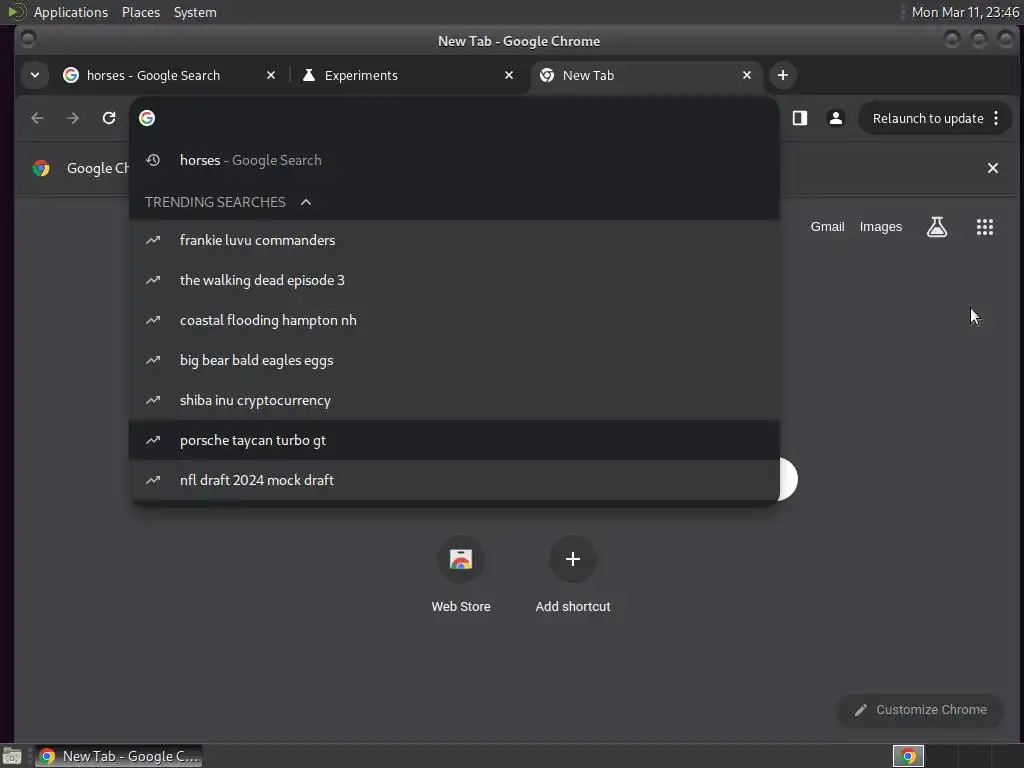The image size is (1024, 768).
Task: Click Add shortcut button
Action: [x=573, y=575]
